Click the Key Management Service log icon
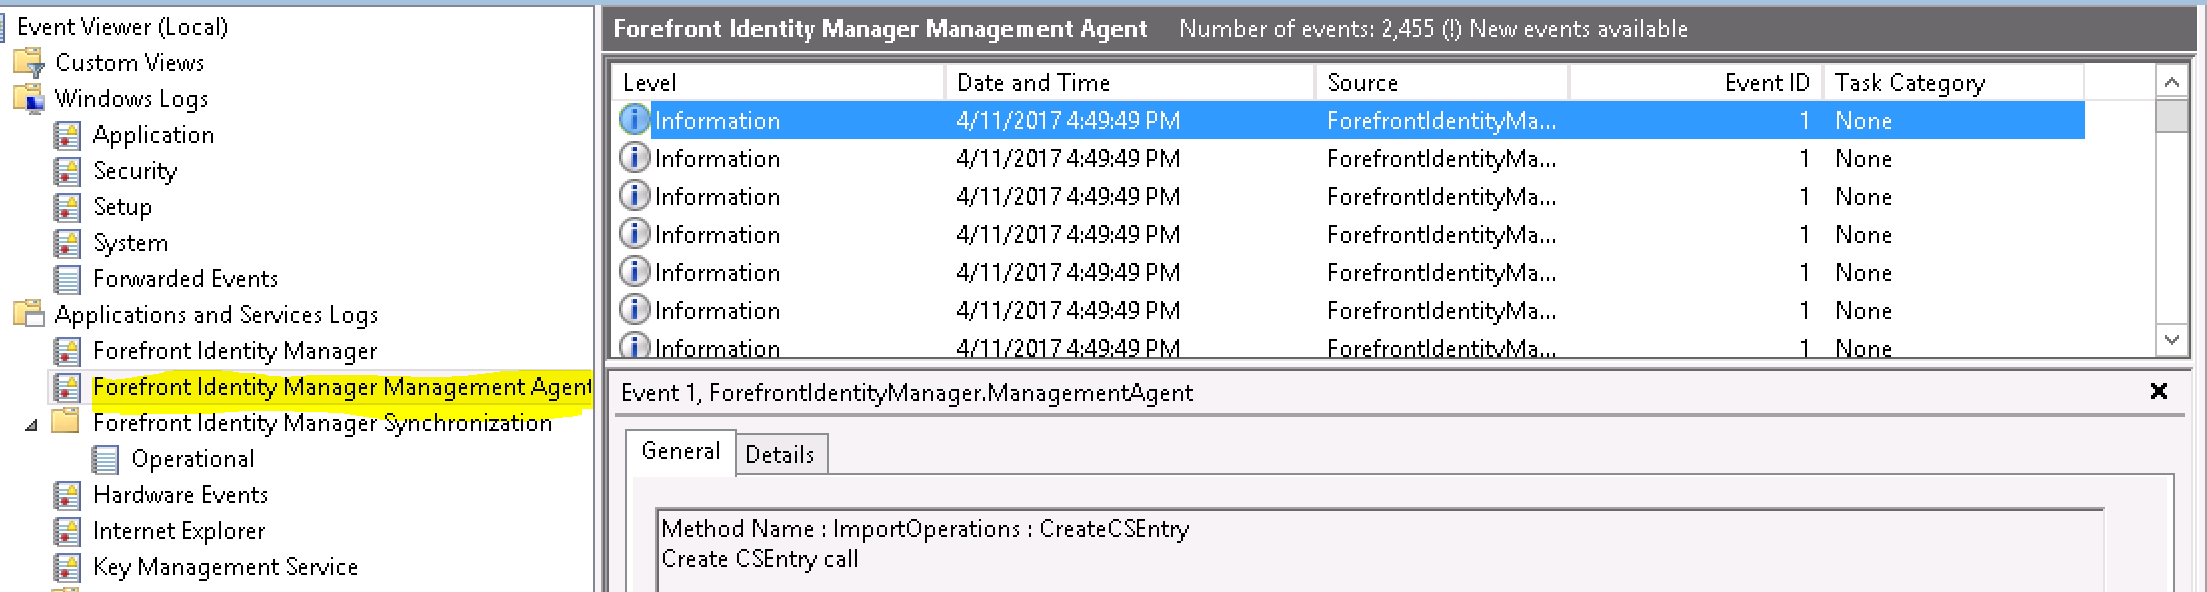Viewport: 2207px width, 592px height. pyautogui.click(x=67, y=567)
